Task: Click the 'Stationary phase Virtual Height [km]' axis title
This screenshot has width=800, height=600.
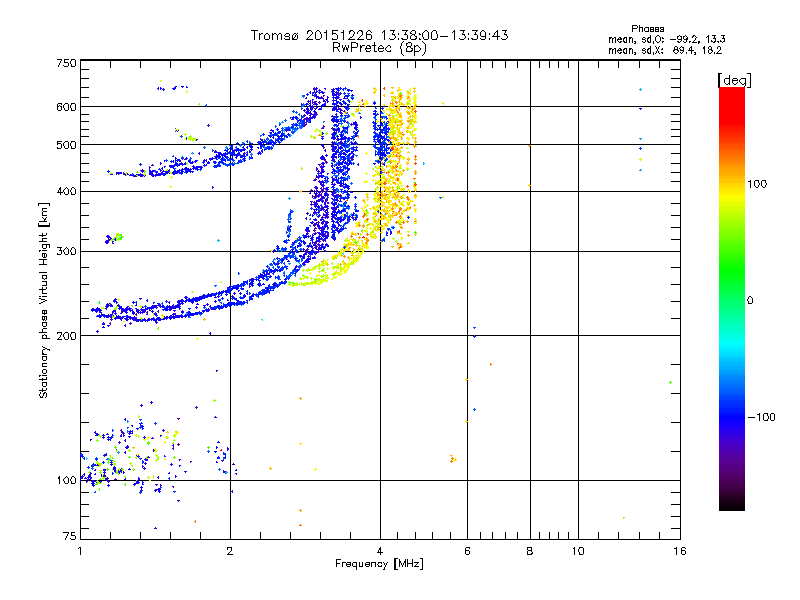Action: tap(43, 301)
